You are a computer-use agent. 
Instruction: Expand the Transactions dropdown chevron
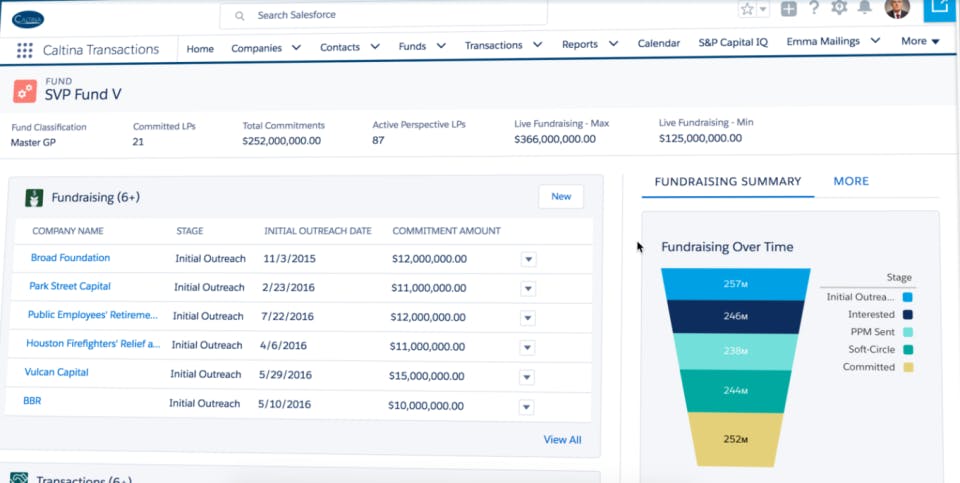pos(538,44)
